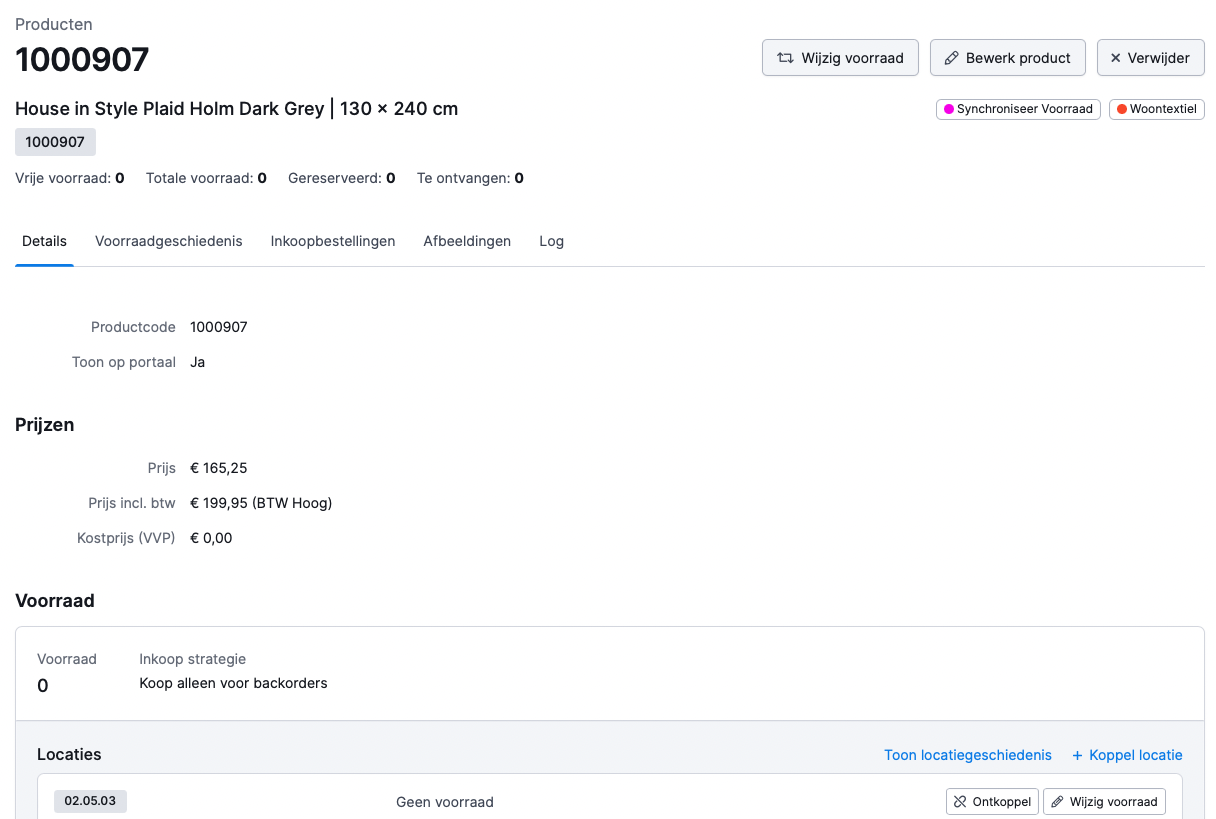Viewport: 1216px width, 819px height.
Task: Click the grey 1000907 product code badge
Action: [55, 142]
